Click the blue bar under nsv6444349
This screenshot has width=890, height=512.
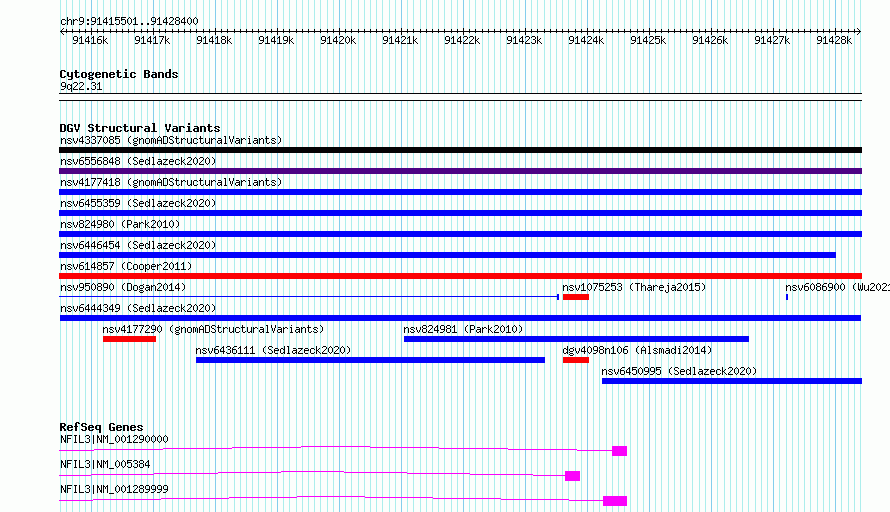pyautogui.click(x=460, y=318)
